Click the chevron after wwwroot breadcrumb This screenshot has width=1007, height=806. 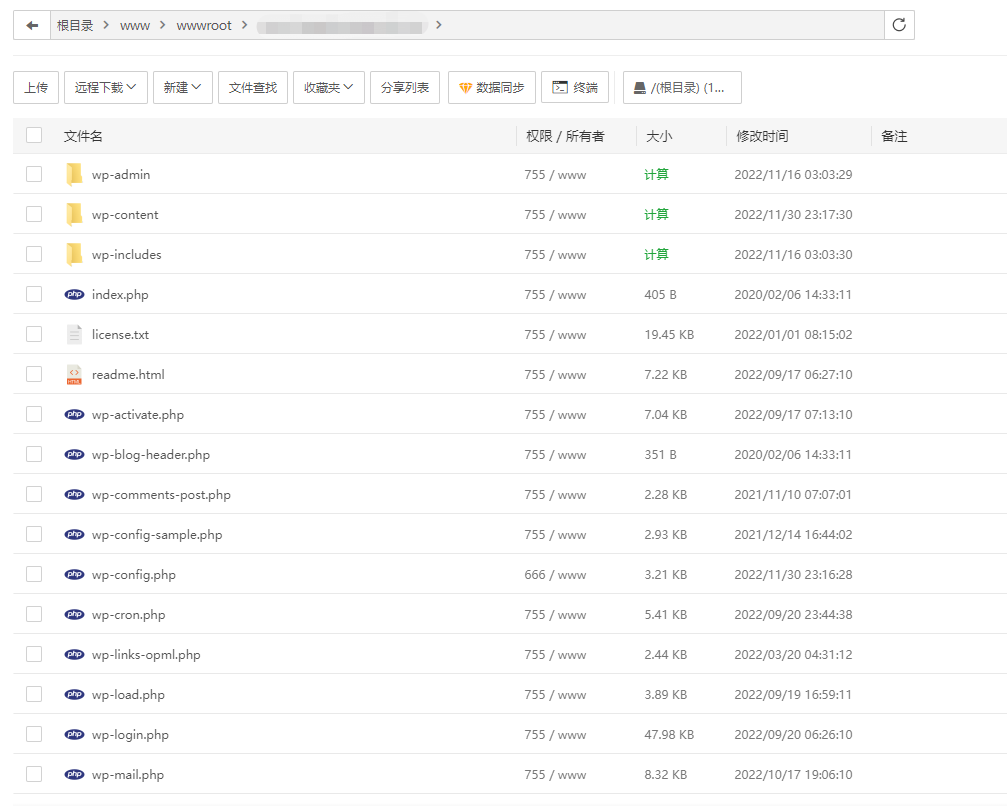(244, 25)
